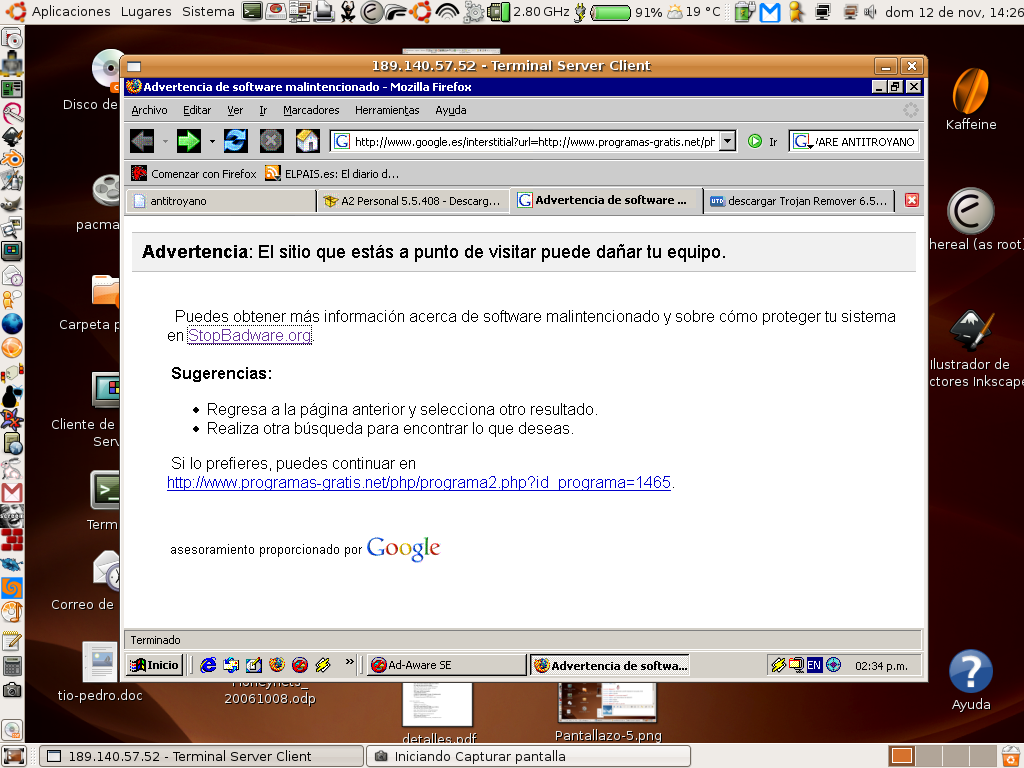
Task: Go to the Firefox Home page icon
Action: [307, 141]
